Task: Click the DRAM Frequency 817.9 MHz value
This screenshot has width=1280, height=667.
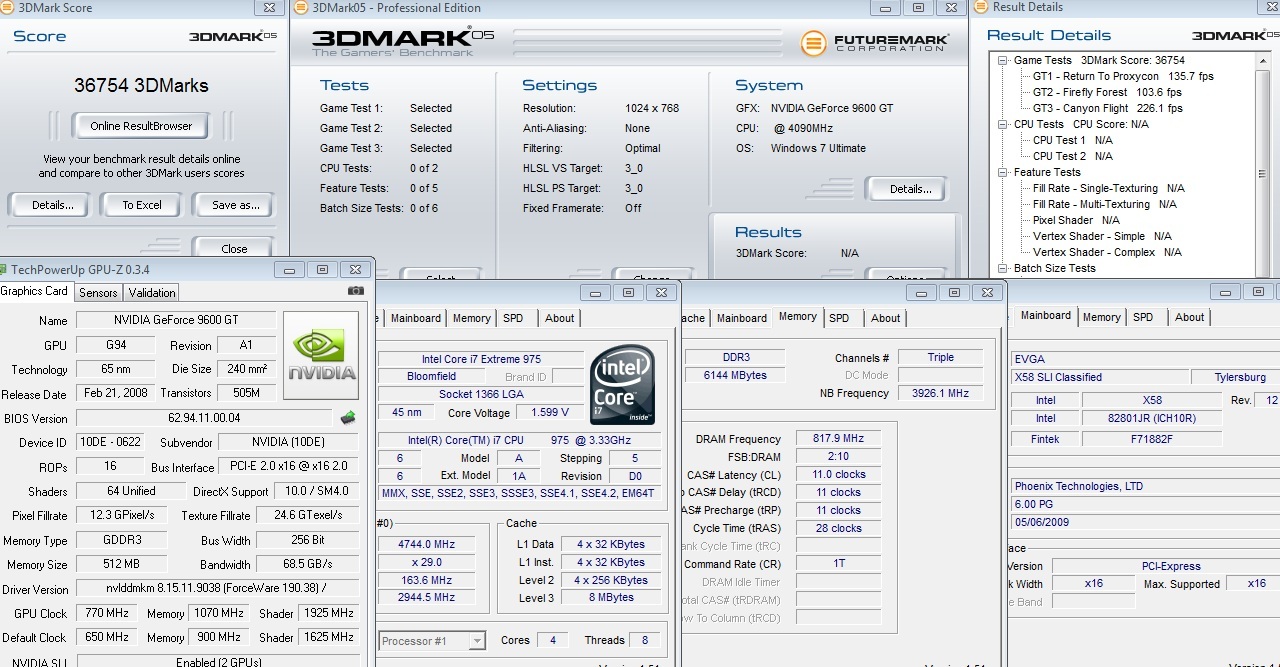Action: click(839, 438)
